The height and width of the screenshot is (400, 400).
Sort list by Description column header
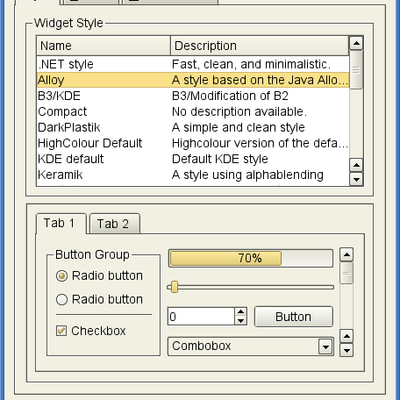tap(260, 46)
